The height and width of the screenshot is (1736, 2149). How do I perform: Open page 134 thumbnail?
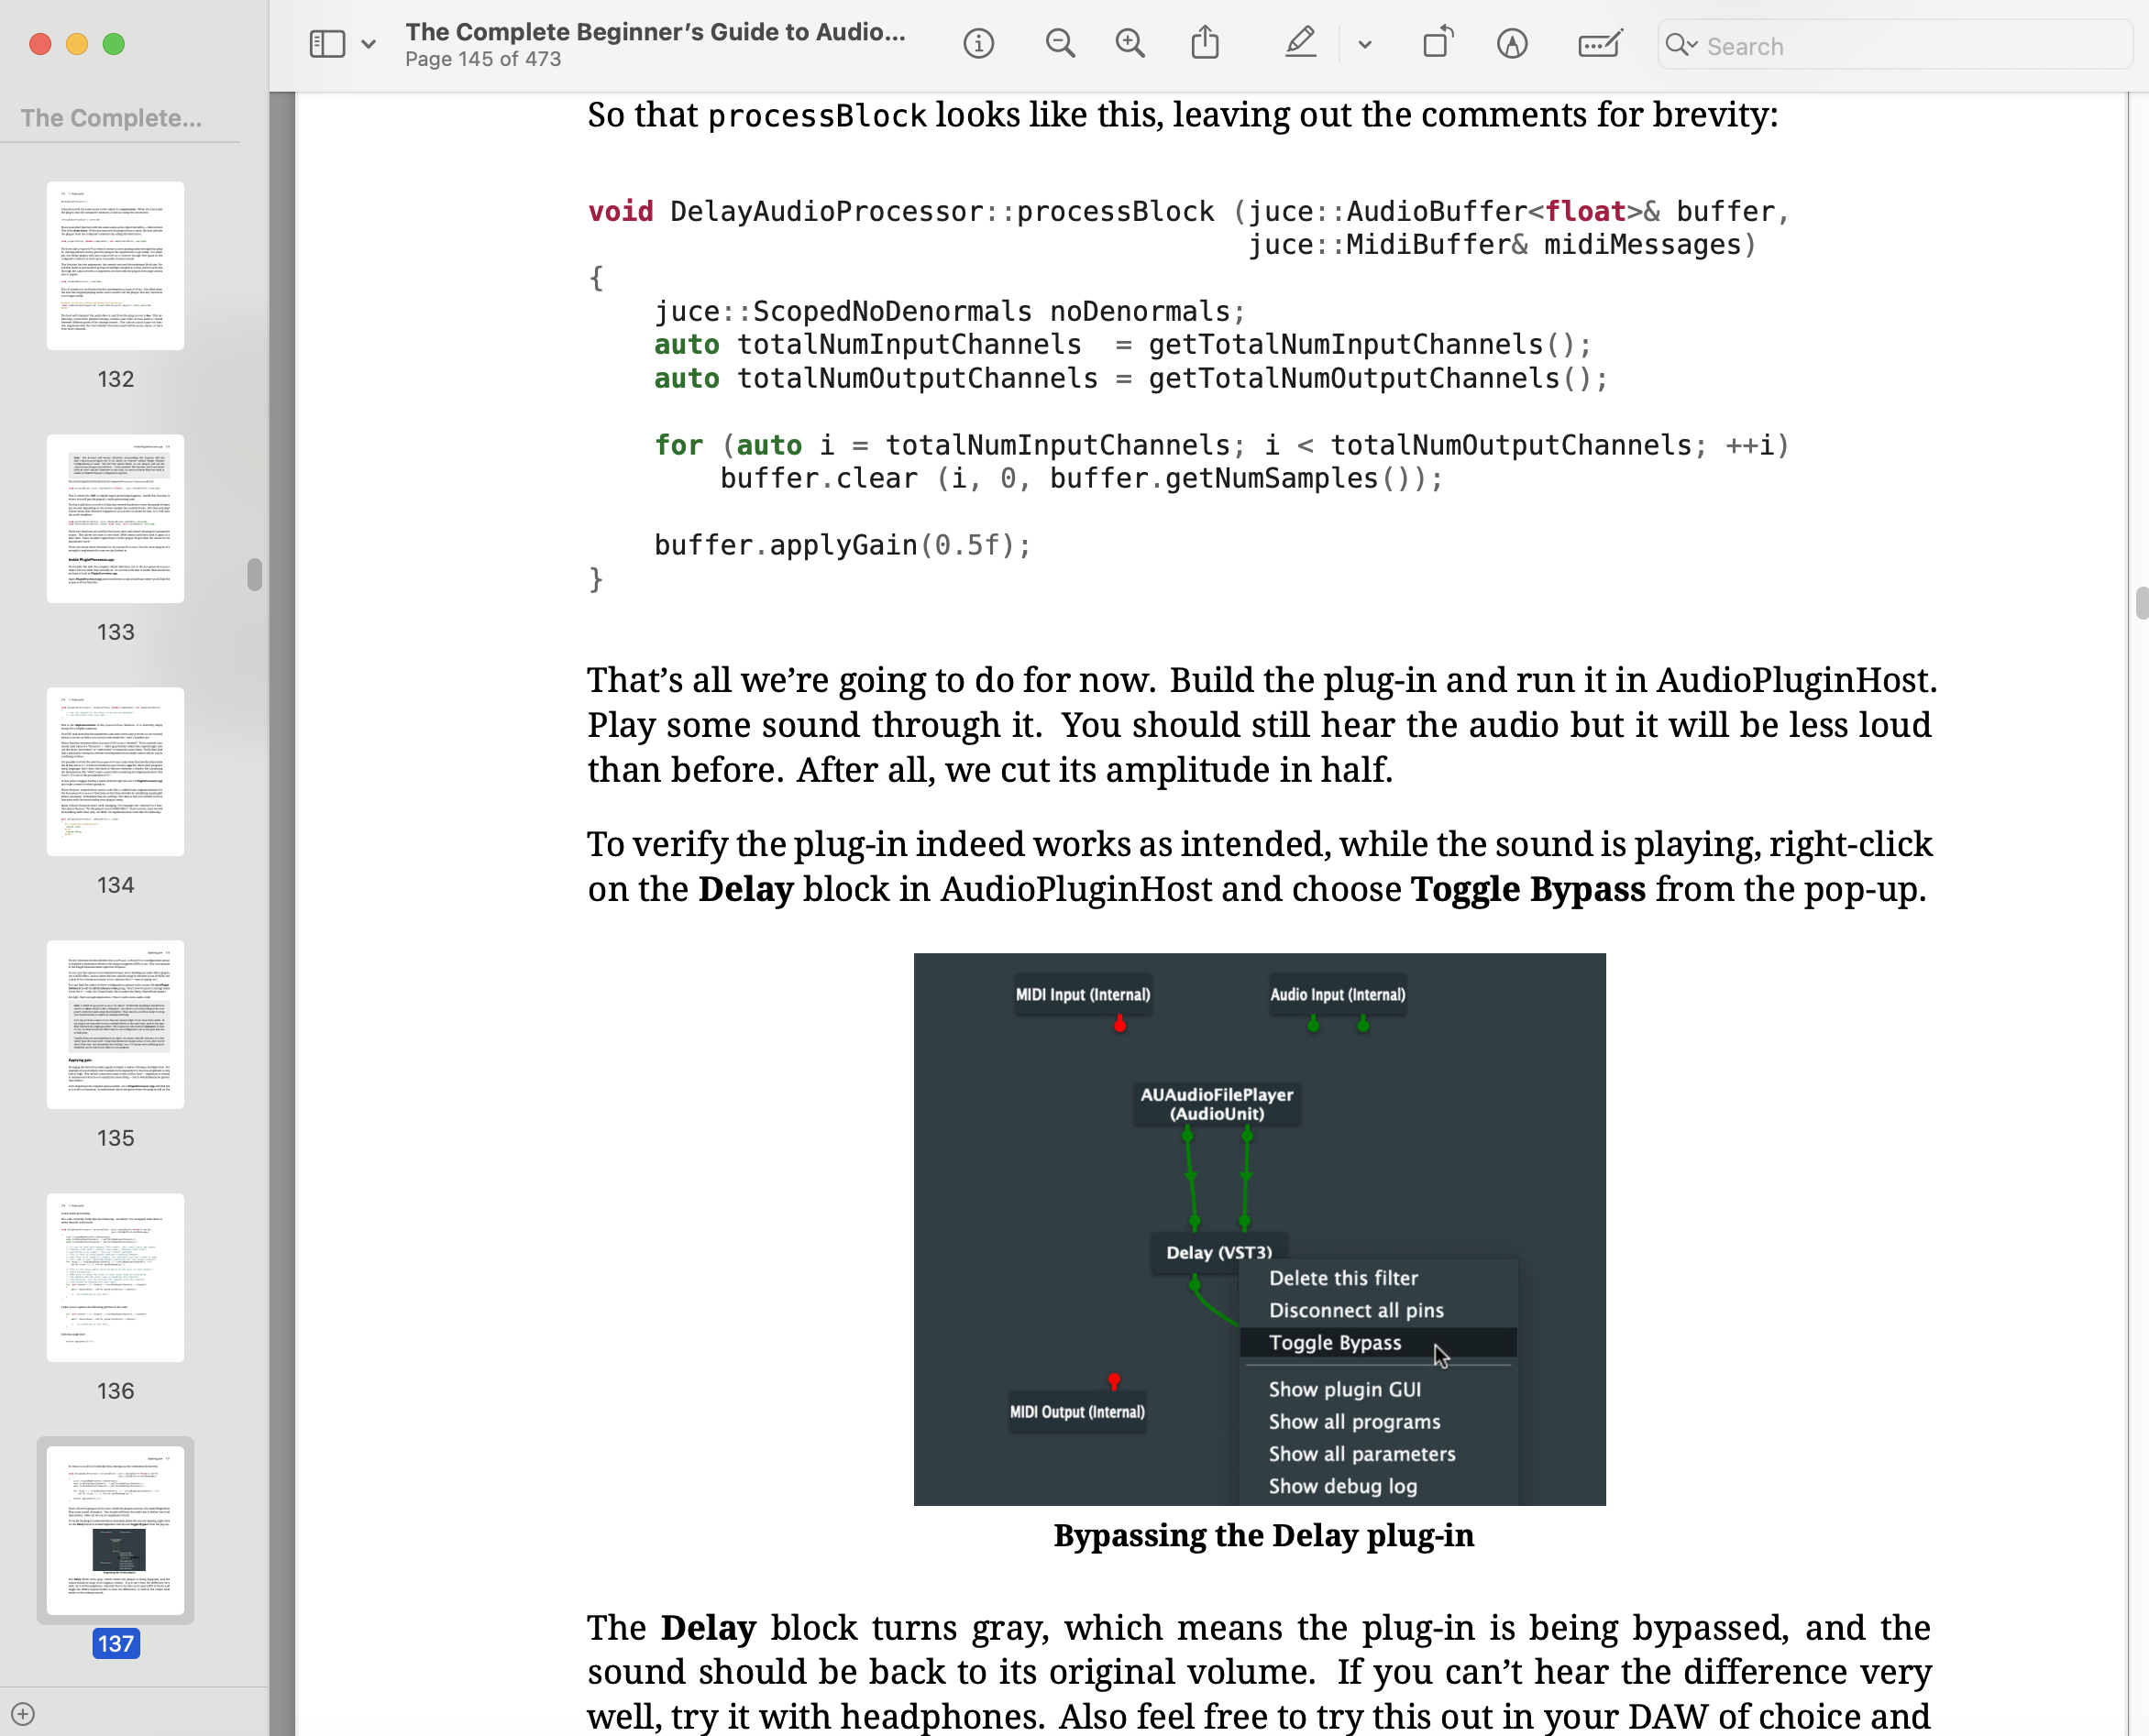click(115, 771)
